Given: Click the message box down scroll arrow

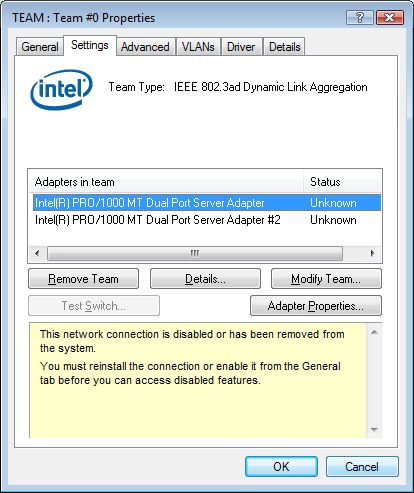Looking at the screenshot, I should [x=374, y=429].
